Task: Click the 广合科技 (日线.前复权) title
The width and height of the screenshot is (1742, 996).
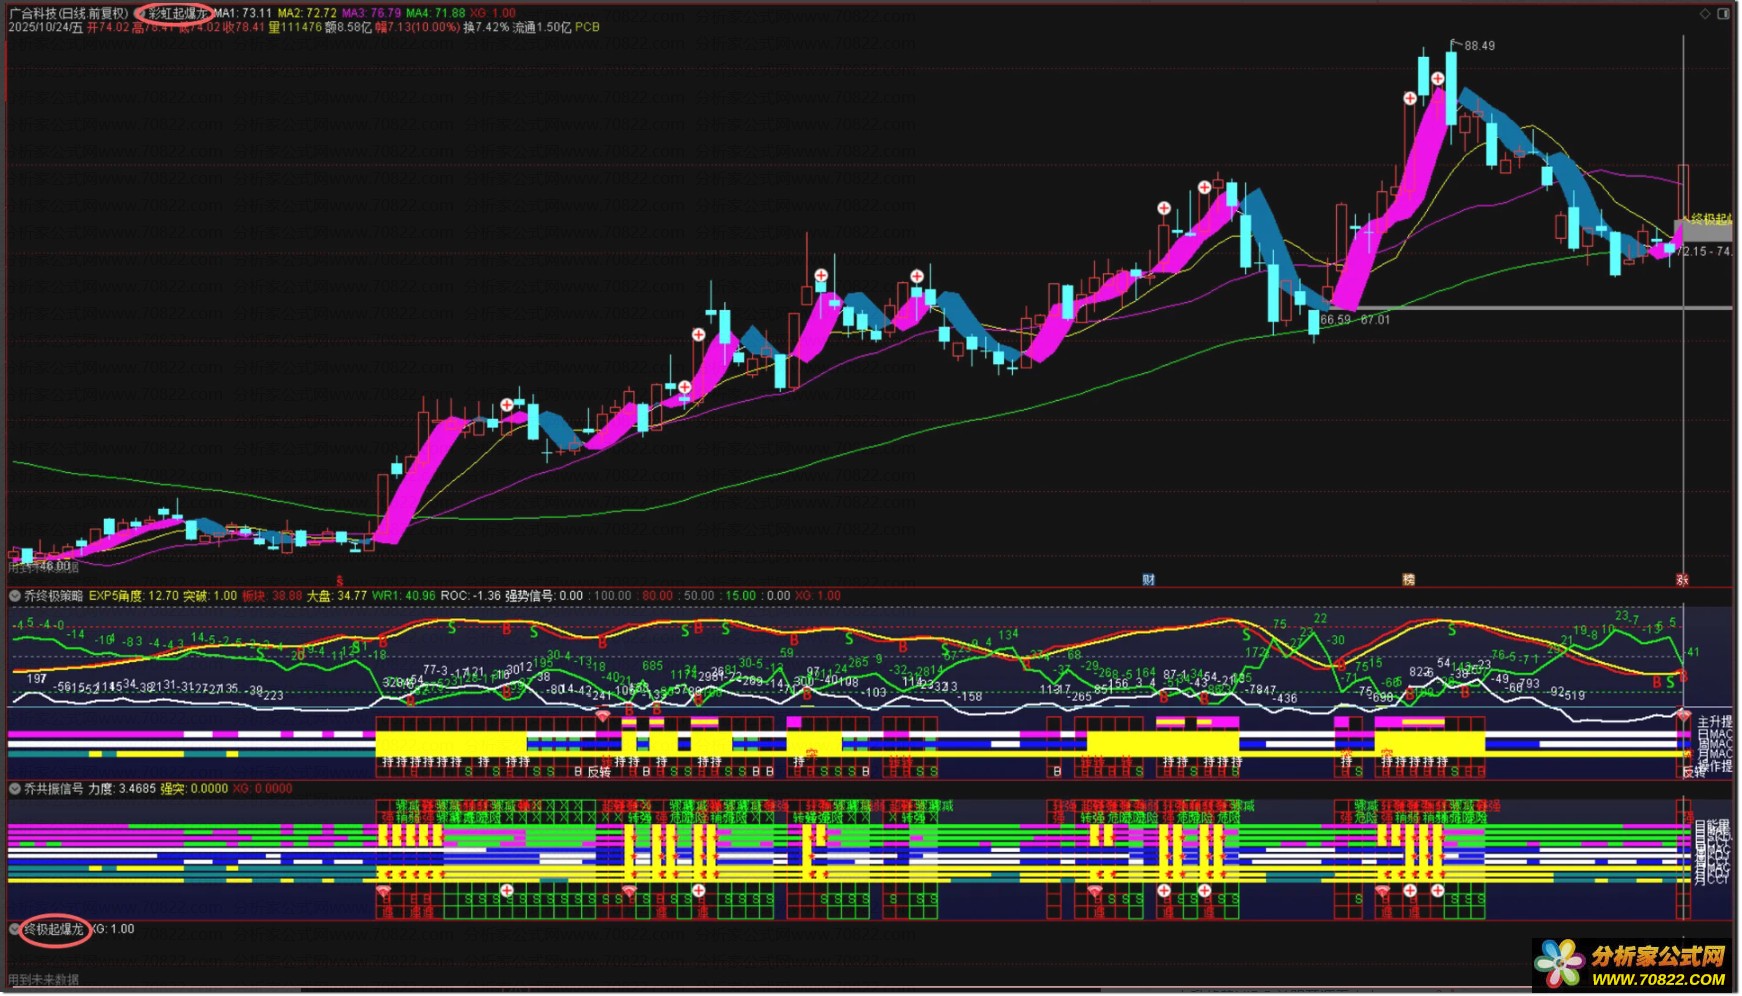Action: 68,14
